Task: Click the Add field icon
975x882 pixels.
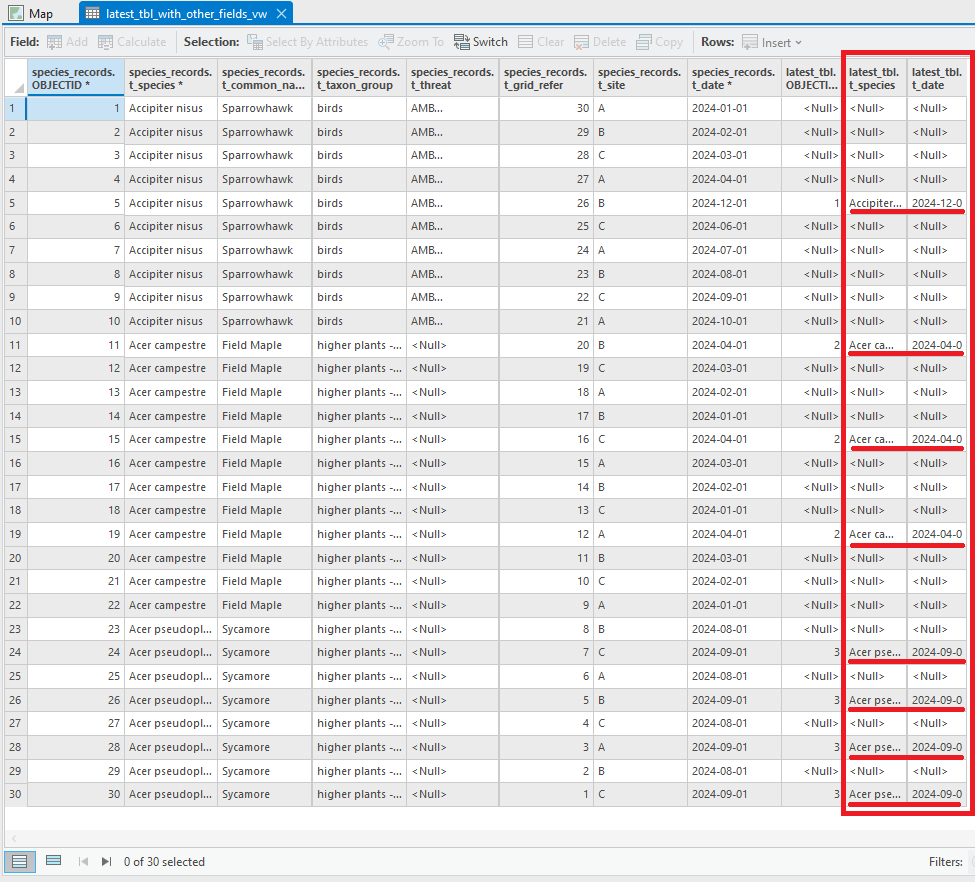Action: pos(54,42)
